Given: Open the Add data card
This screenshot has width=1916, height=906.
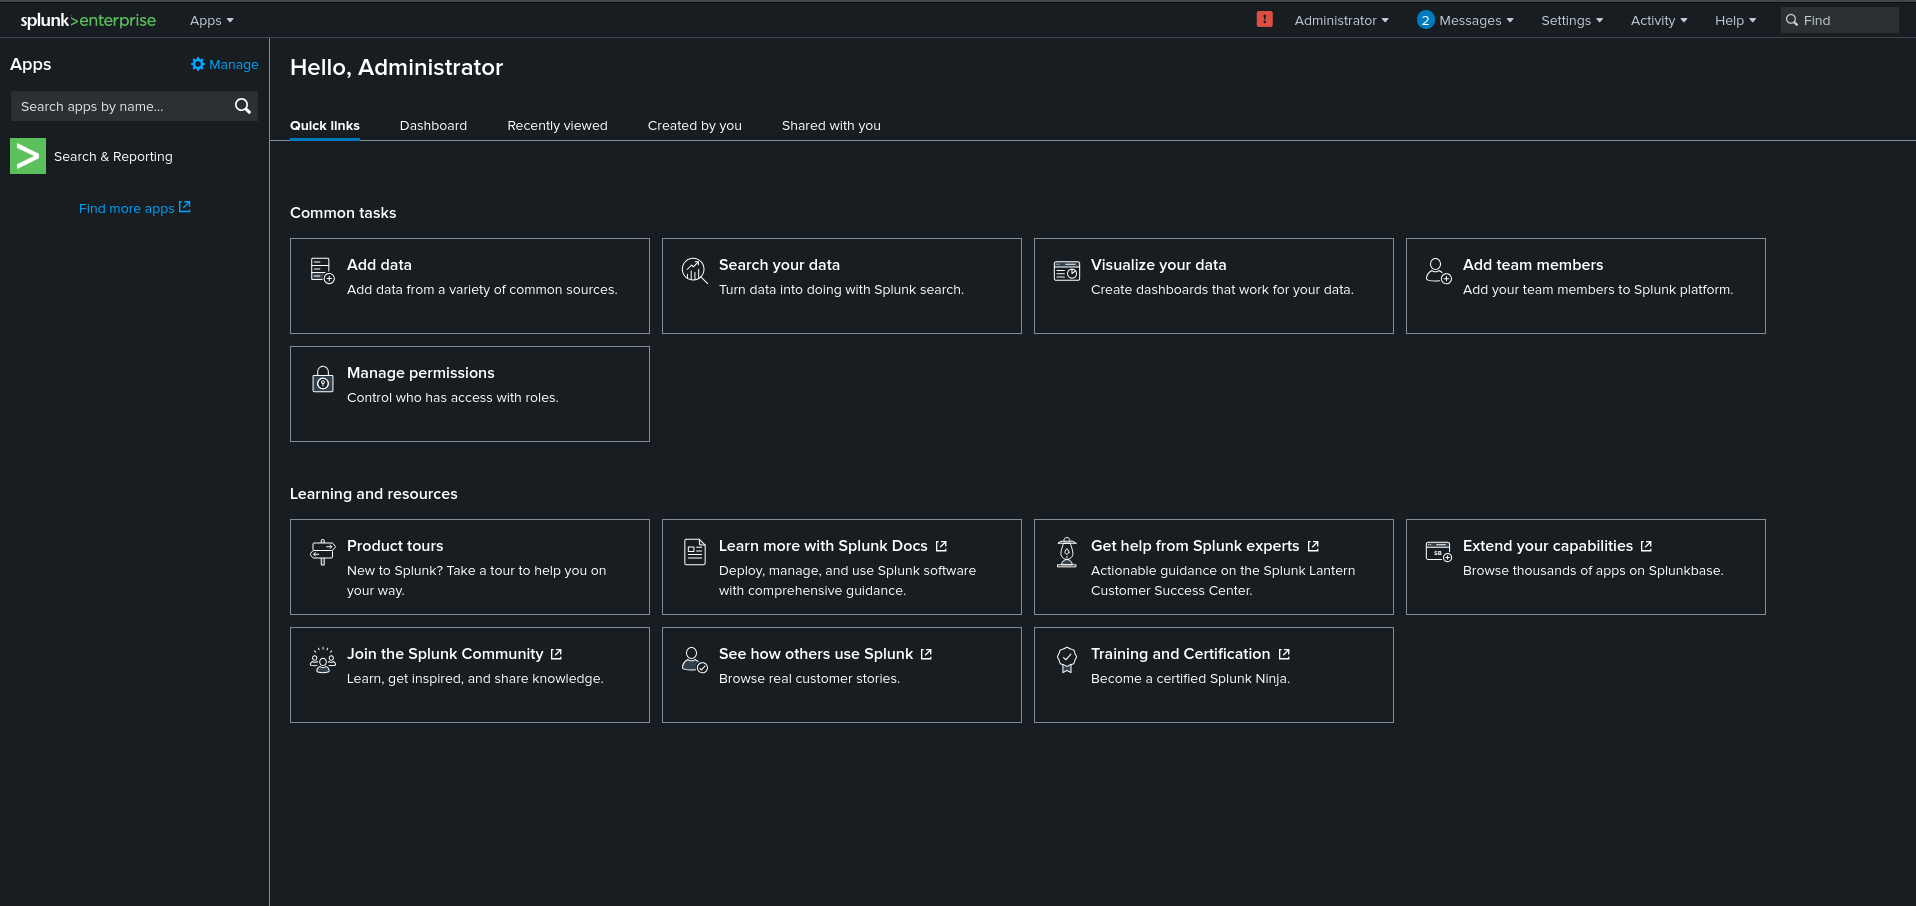Looking at the screenshot, I should (x=470, y=286).
